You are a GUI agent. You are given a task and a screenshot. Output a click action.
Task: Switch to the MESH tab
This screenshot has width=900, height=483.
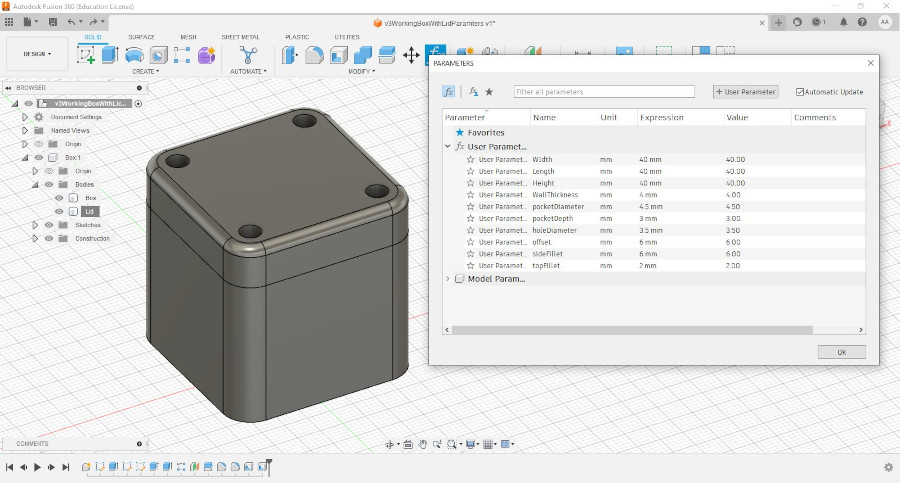point(188,37)
